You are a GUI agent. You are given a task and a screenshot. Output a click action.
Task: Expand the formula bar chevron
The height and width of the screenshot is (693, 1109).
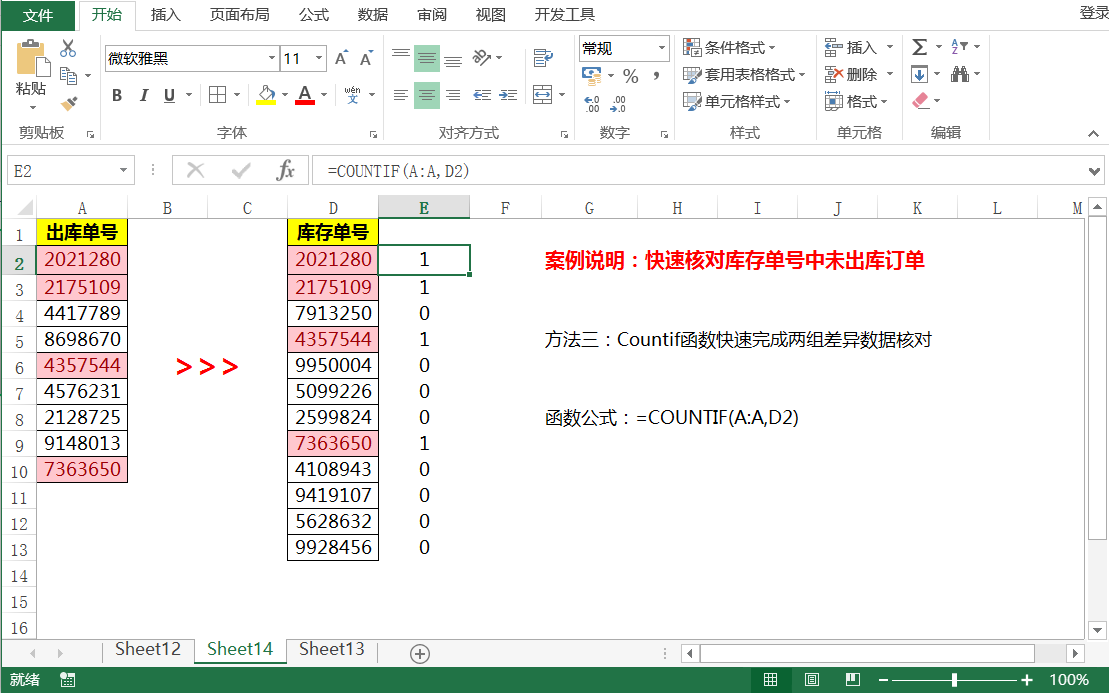[x=1094, y=171]
